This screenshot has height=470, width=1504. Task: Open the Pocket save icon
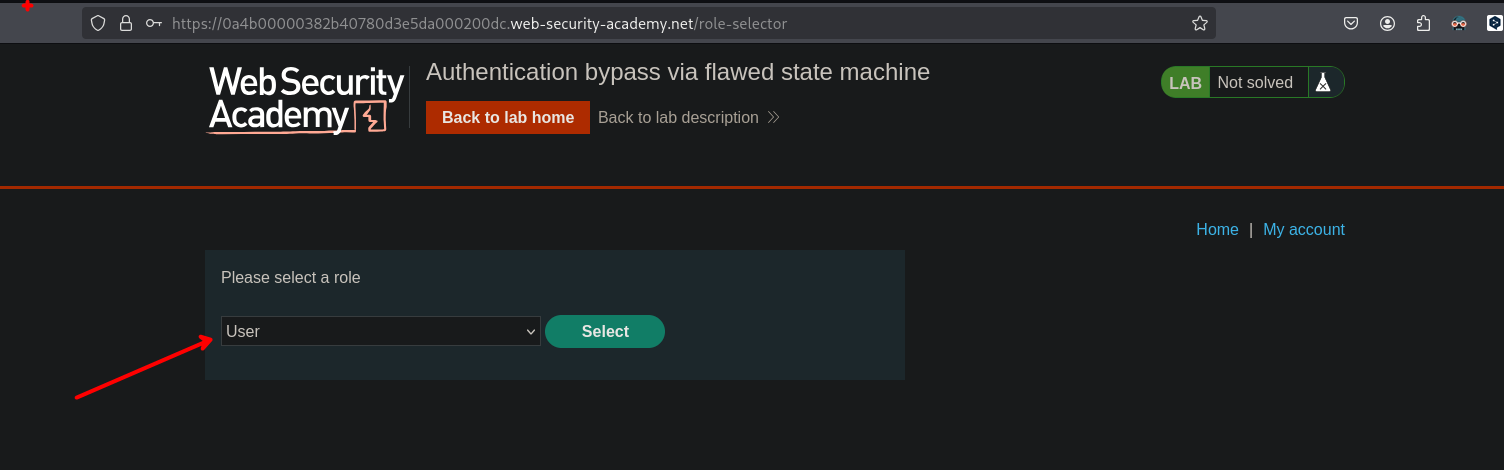tap(1350, 23)
